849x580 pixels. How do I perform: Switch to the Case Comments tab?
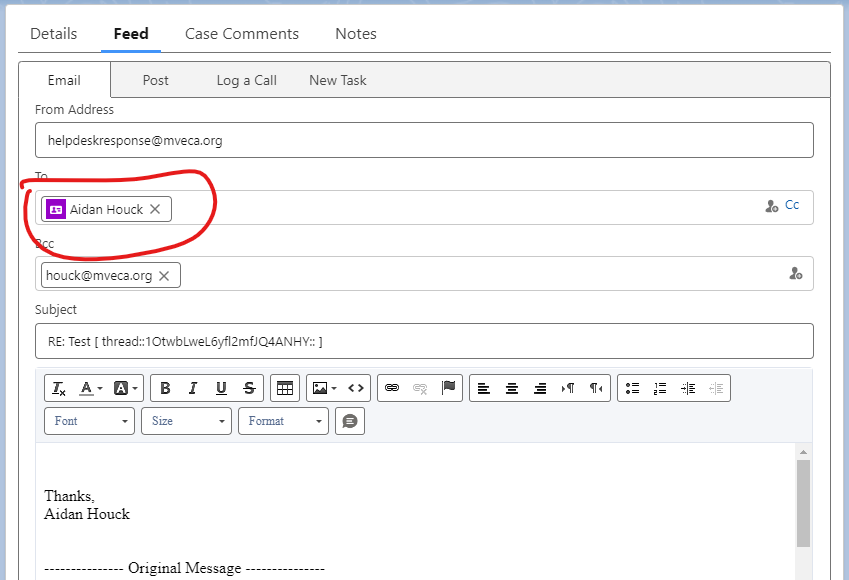coord(242,34)
